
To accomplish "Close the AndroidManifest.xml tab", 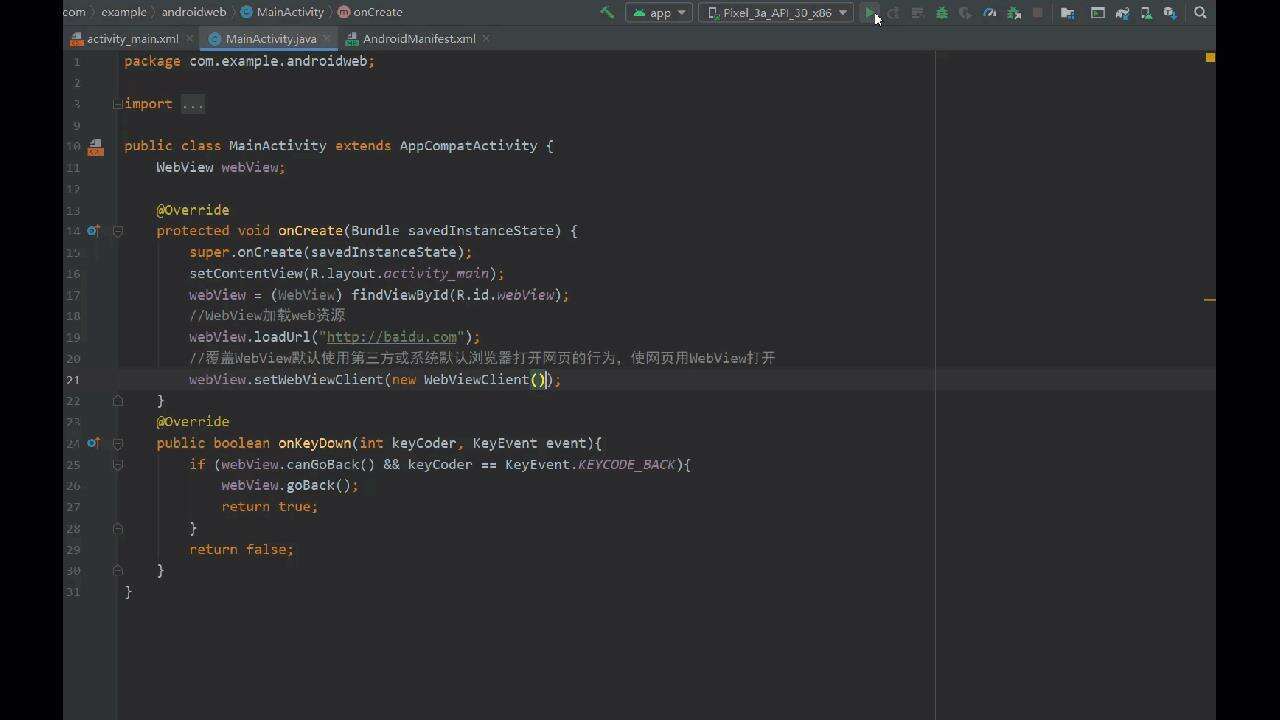I will [486, 39].
